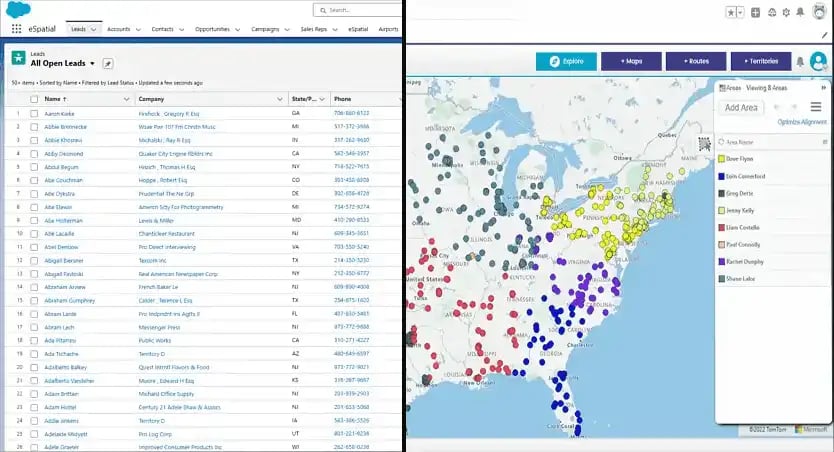Click the + Territories button
The height and width of the screenshot is (452, 834).
click(761, 61)
